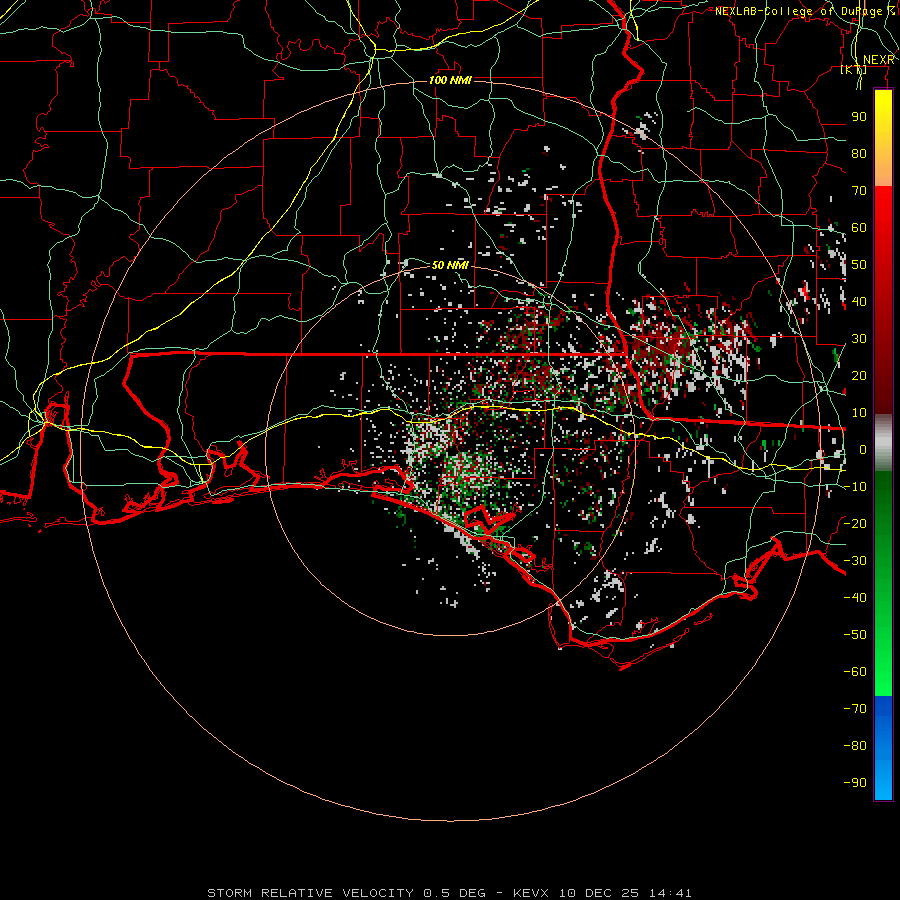Click the -60 value on velocity scale
The height and width of the screenshot is (900, 900).
(x=855, y=672)
